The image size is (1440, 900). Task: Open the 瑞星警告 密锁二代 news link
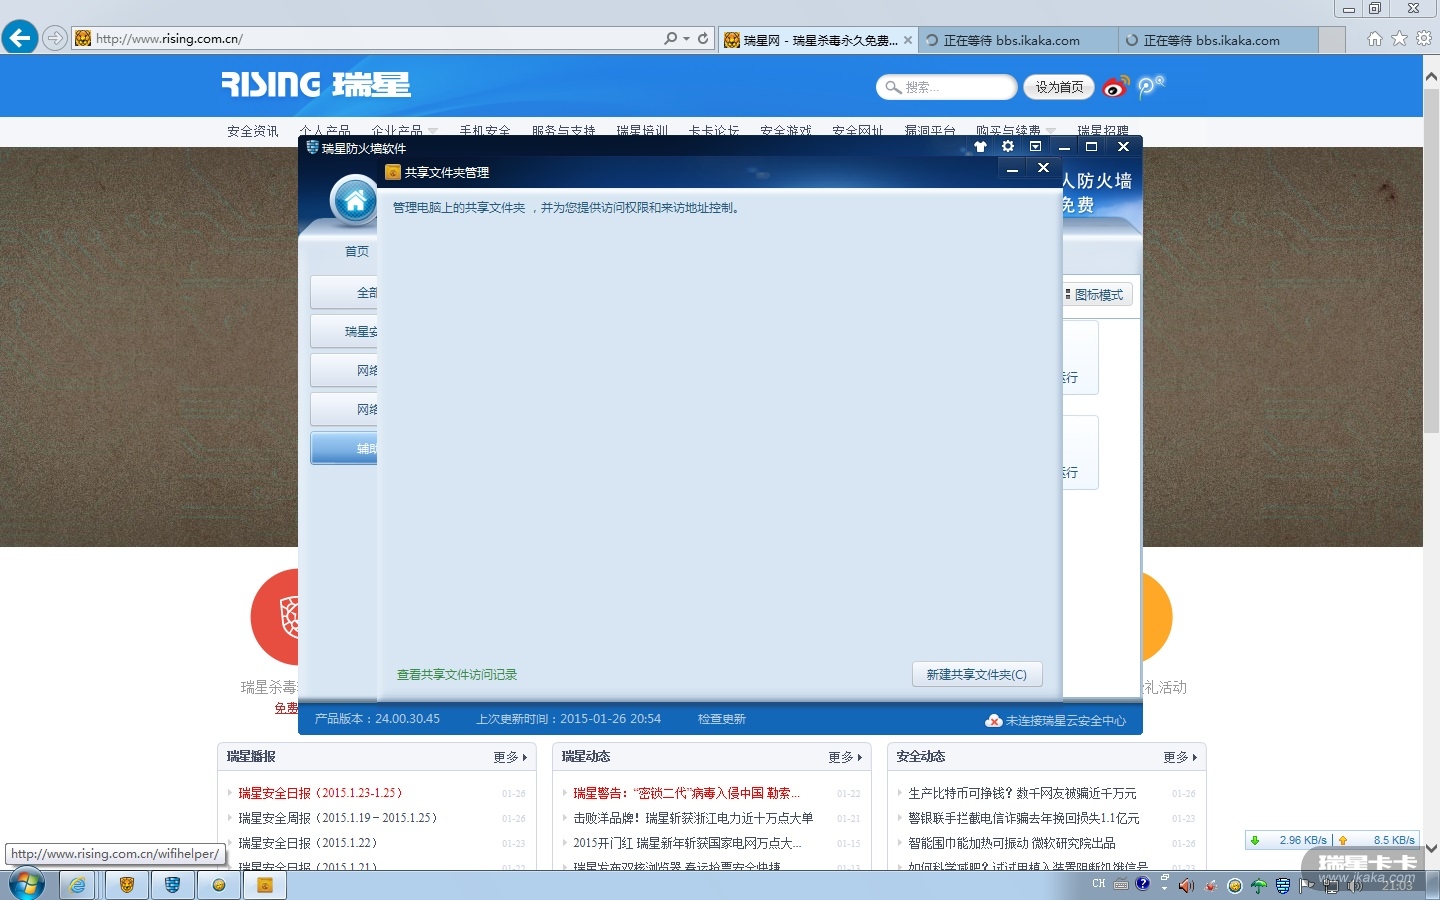pos(686,793)
